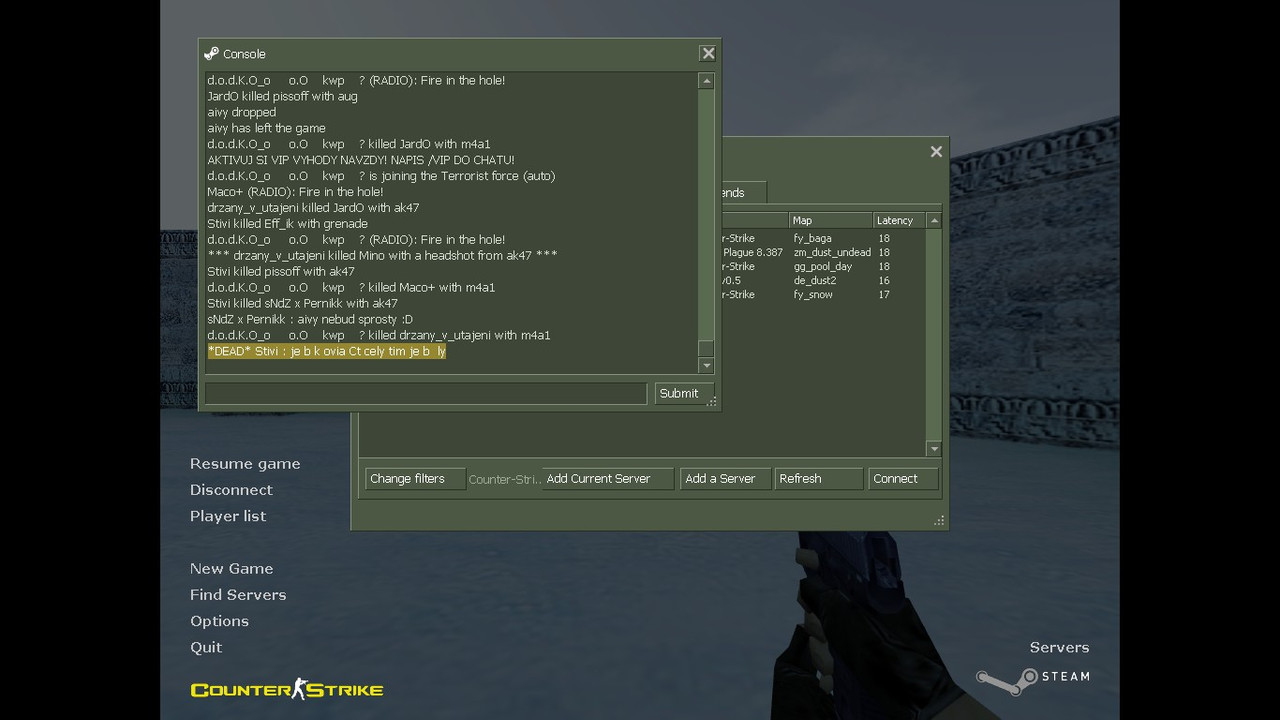Viewport: 1280px width, 720px height.
Task: Connect to the selected server
Action: pyautogui.click(x=903, y=479)
